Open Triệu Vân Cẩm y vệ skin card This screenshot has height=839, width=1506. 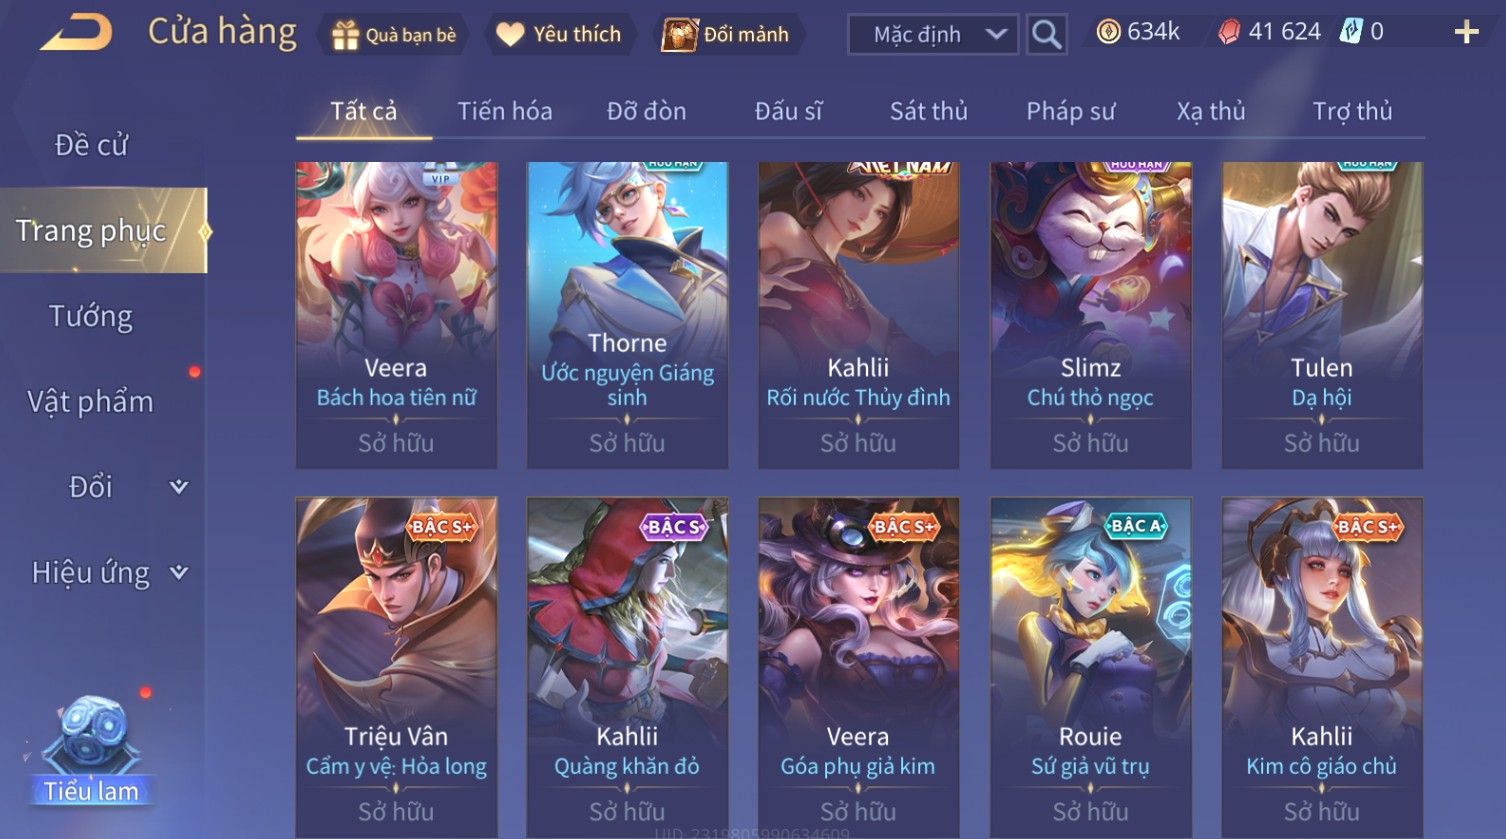click(396, 667)
